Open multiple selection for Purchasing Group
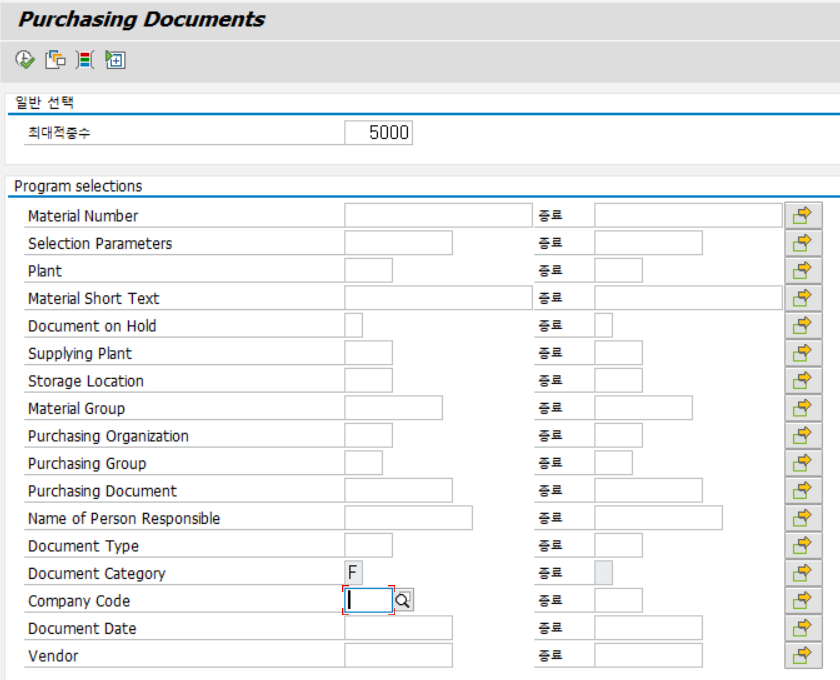840x680 pixels. tap(803, 463)
